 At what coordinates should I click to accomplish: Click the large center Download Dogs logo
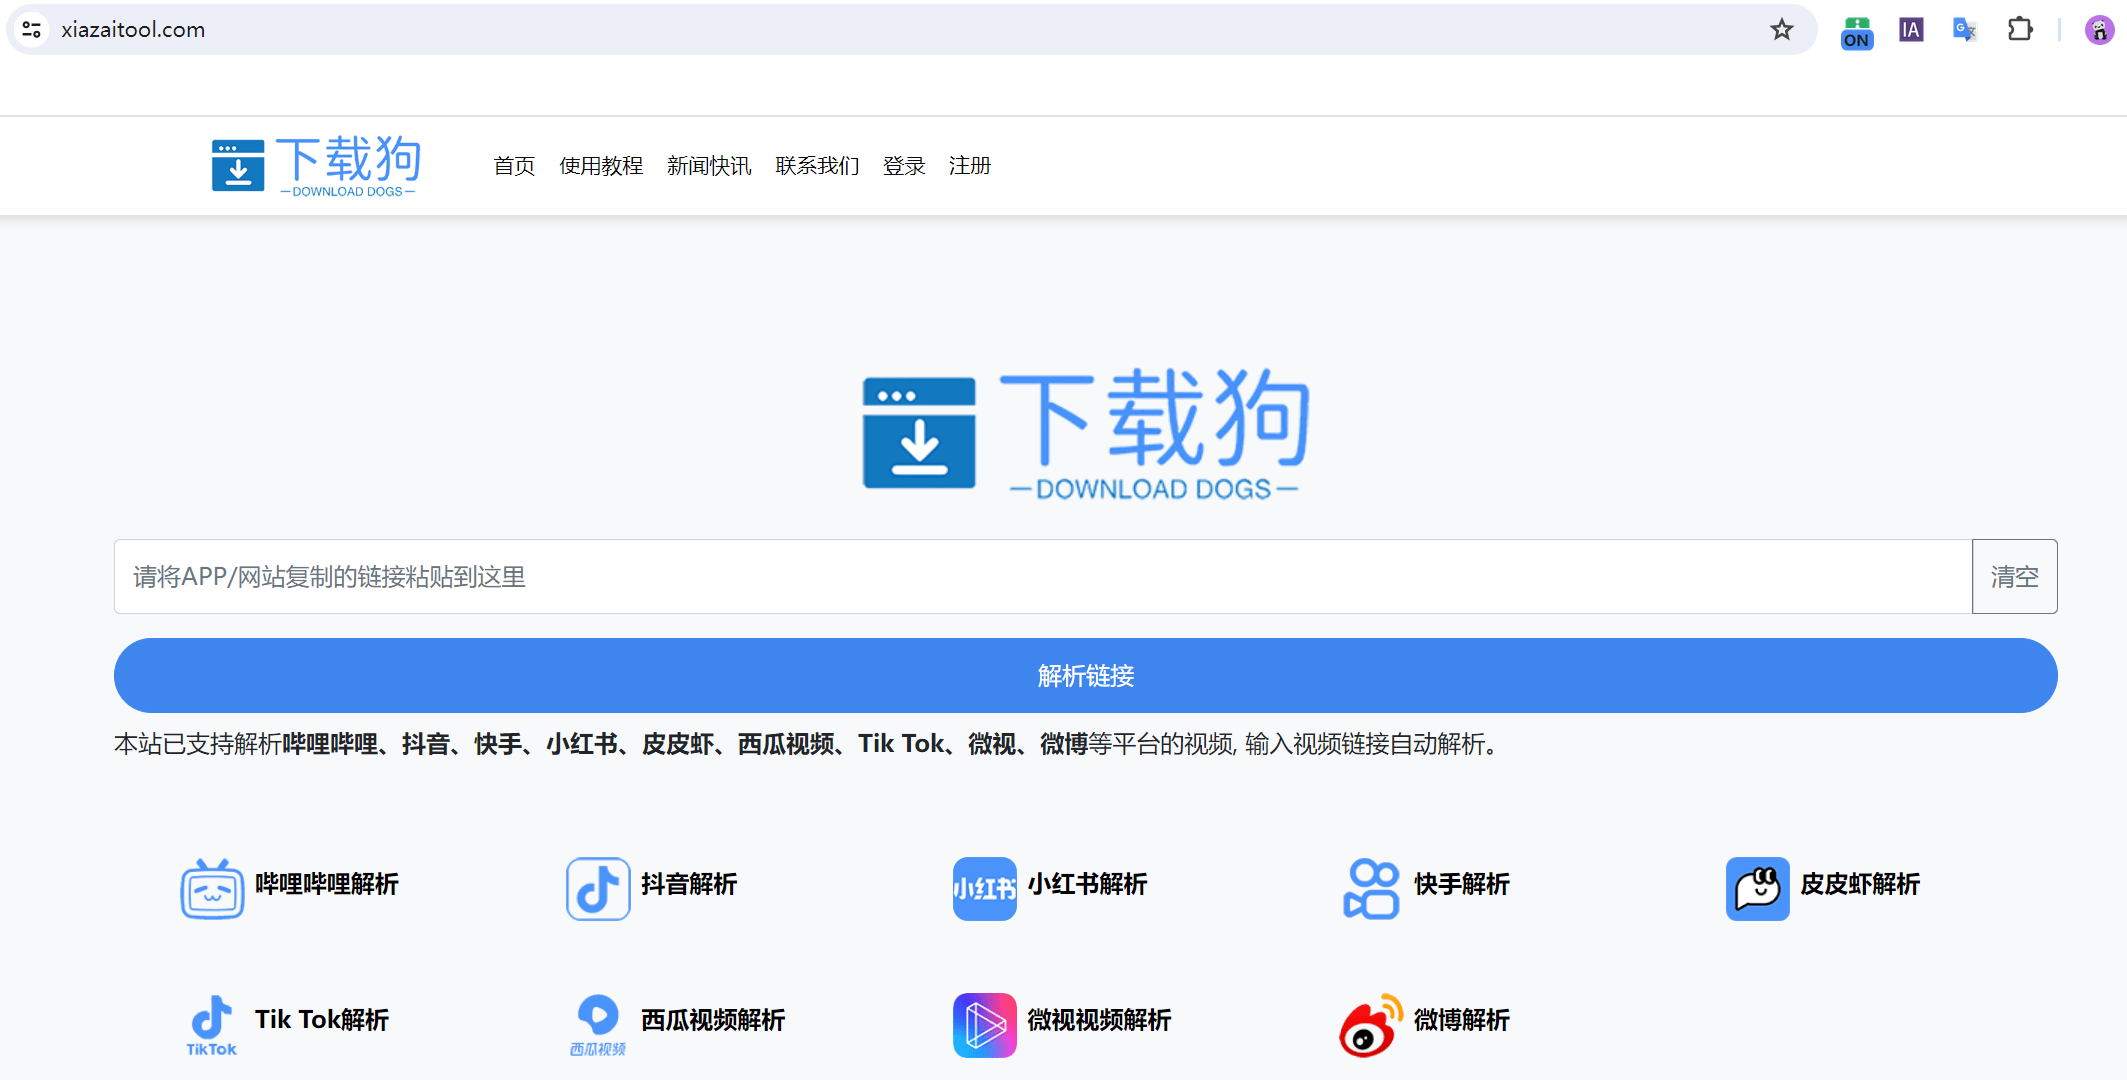[x=1086, y=432]
